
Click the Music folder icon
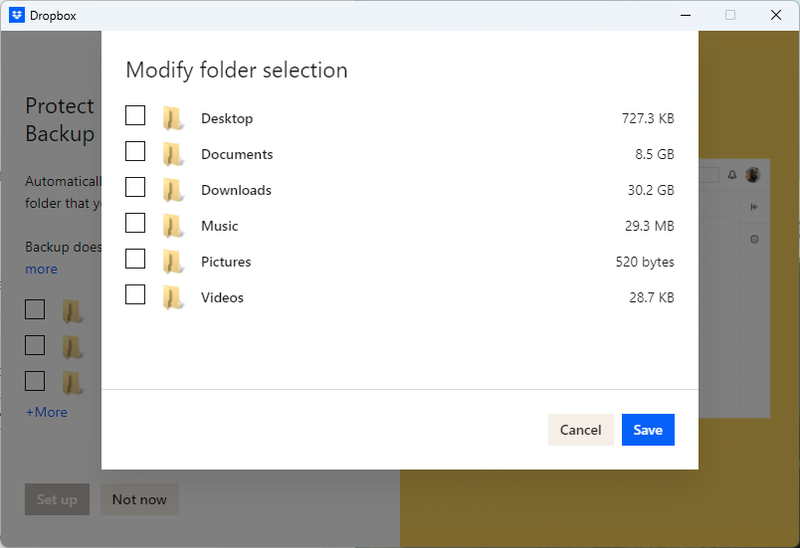[x=174, y=226]
